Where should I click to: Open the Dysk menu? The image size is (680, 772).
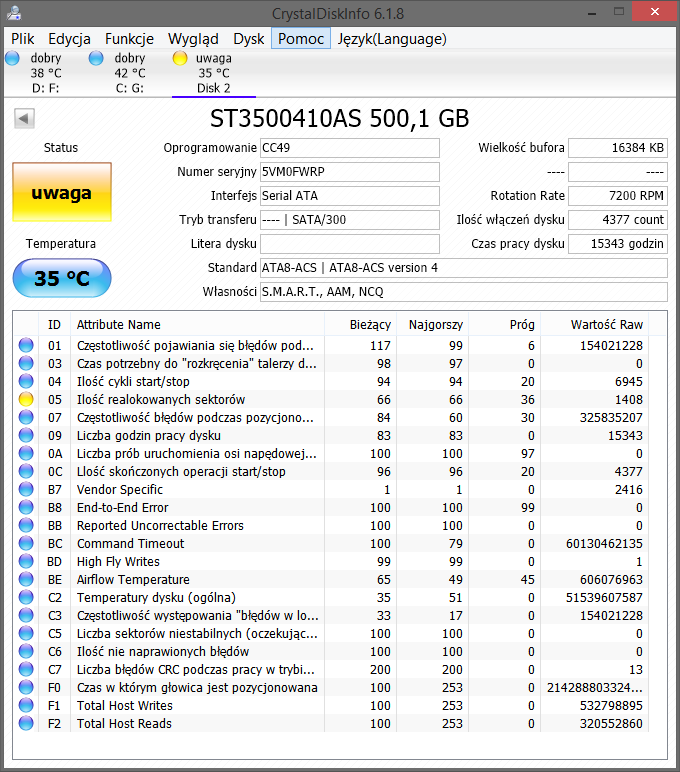click(x=249, y=38)
